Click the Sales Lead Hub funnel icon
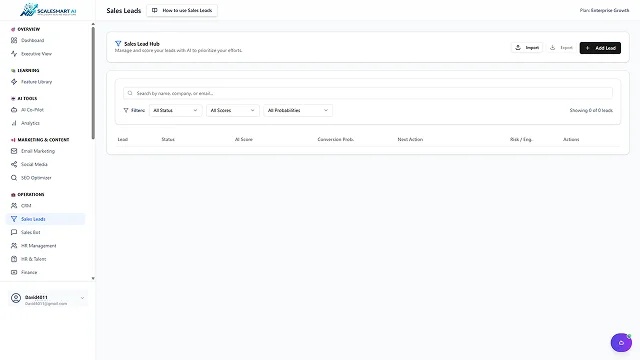 pos(118,44)
